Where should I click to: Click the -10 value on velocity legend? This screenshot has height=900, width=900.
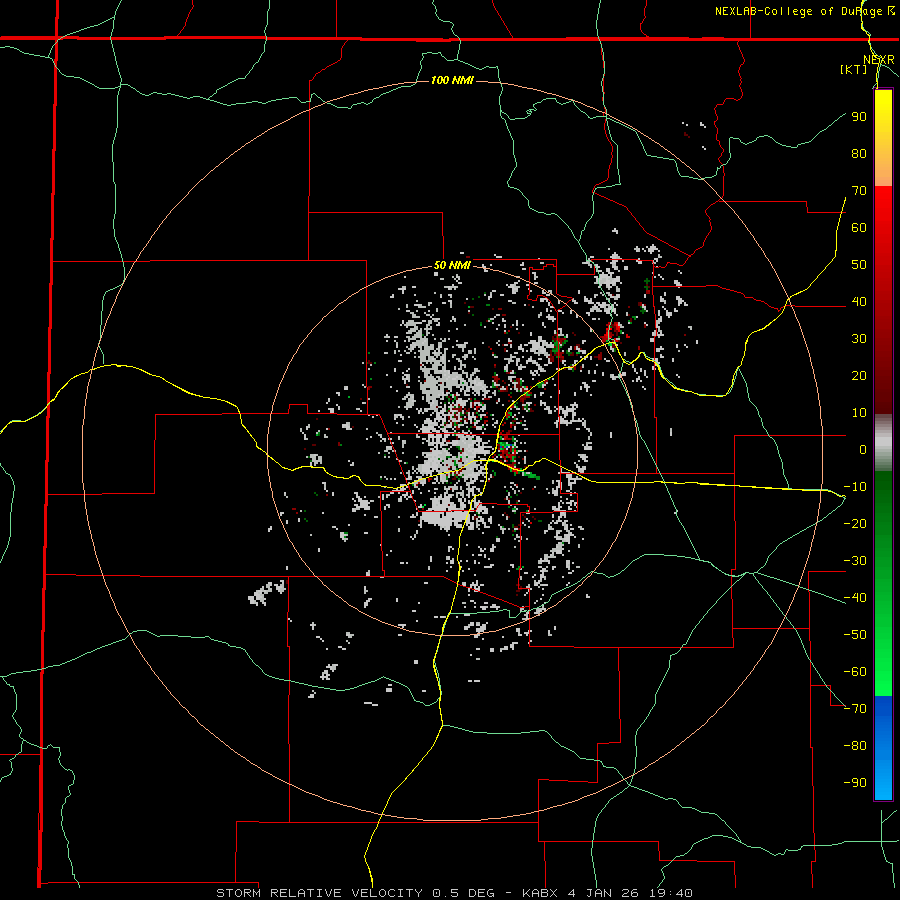855,487
